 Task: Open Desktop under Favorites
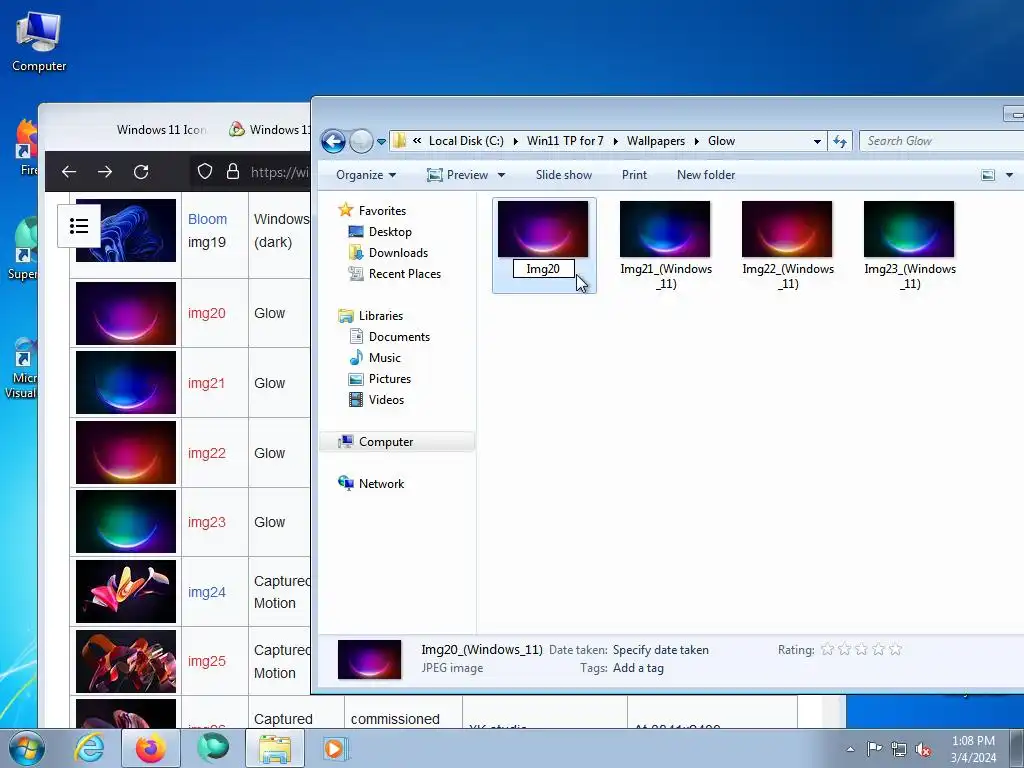coord(380,232)
